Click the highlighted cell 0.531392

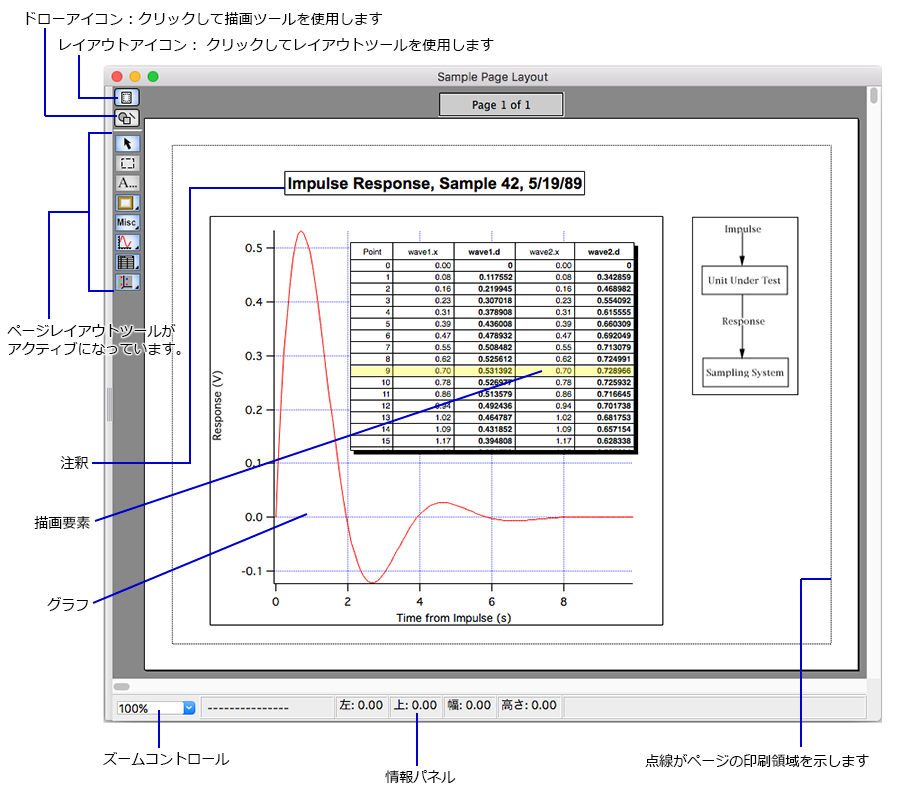pos(484,371)
